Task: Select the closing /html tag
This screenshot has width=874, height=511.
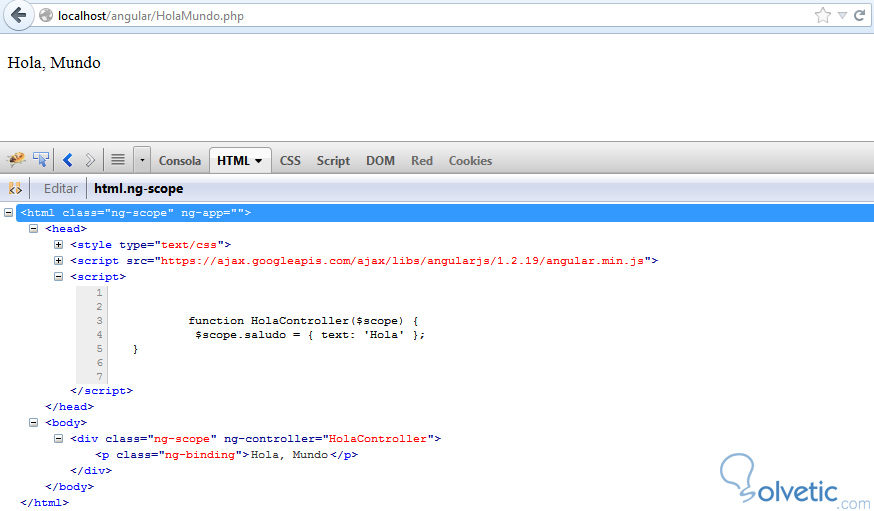Action: (45, 503)
